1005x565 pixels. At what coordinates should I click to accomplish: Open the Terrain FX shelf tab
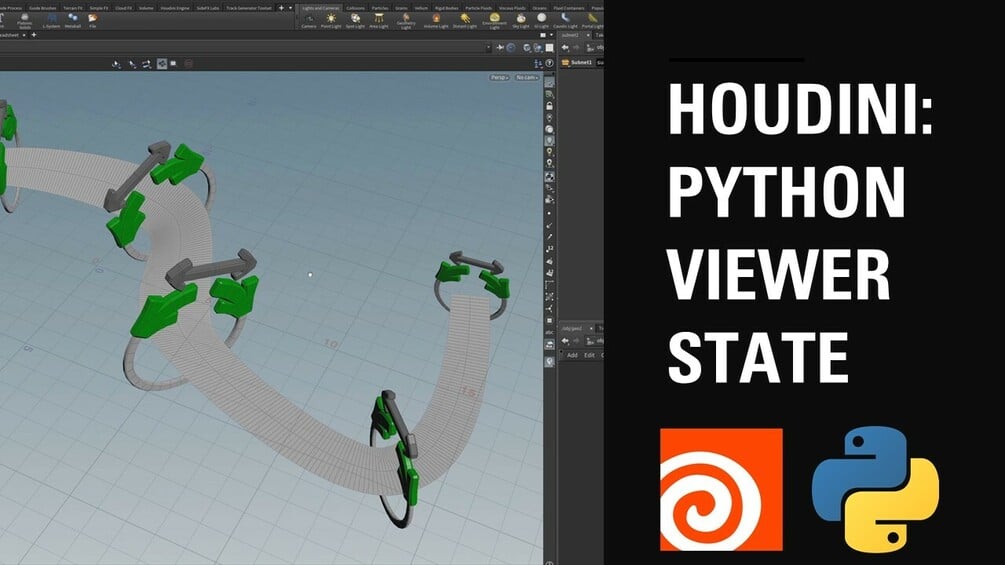tap(73, 8)
